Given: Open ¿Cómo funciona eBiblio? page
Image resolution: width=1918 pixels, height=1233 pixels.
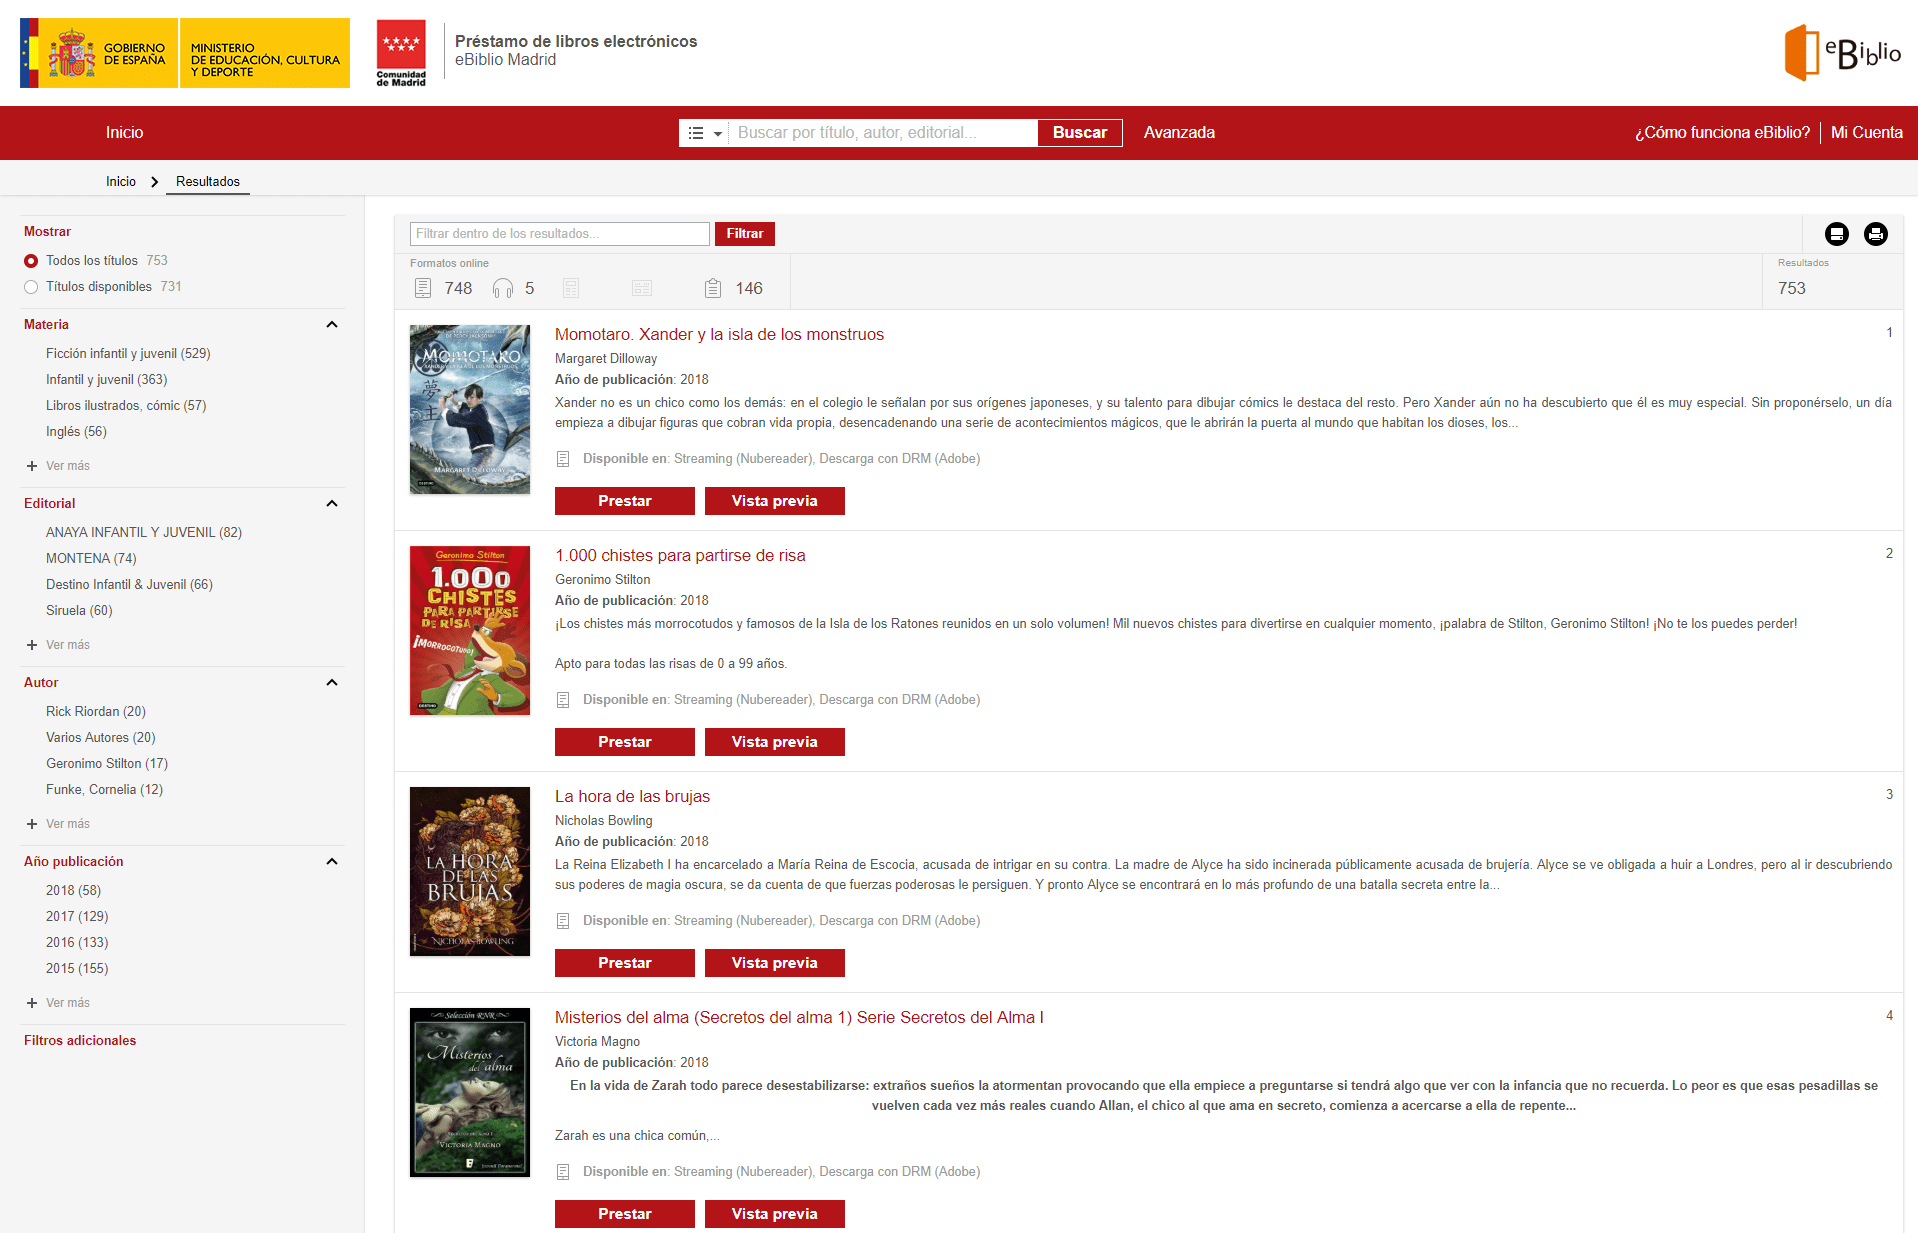Looking at the screenshot, I should coord(1722,132).
